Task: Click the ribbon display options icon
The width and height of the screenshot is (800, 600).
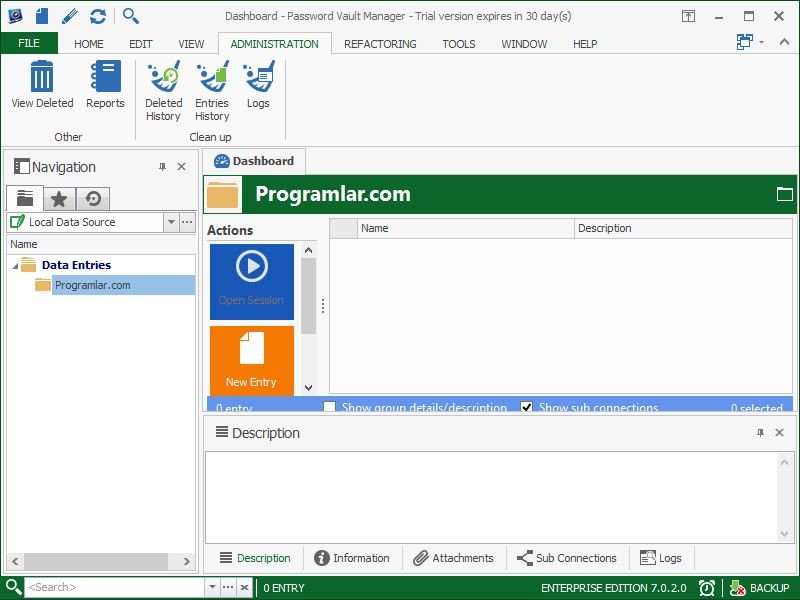Action: tap(688, 16)
